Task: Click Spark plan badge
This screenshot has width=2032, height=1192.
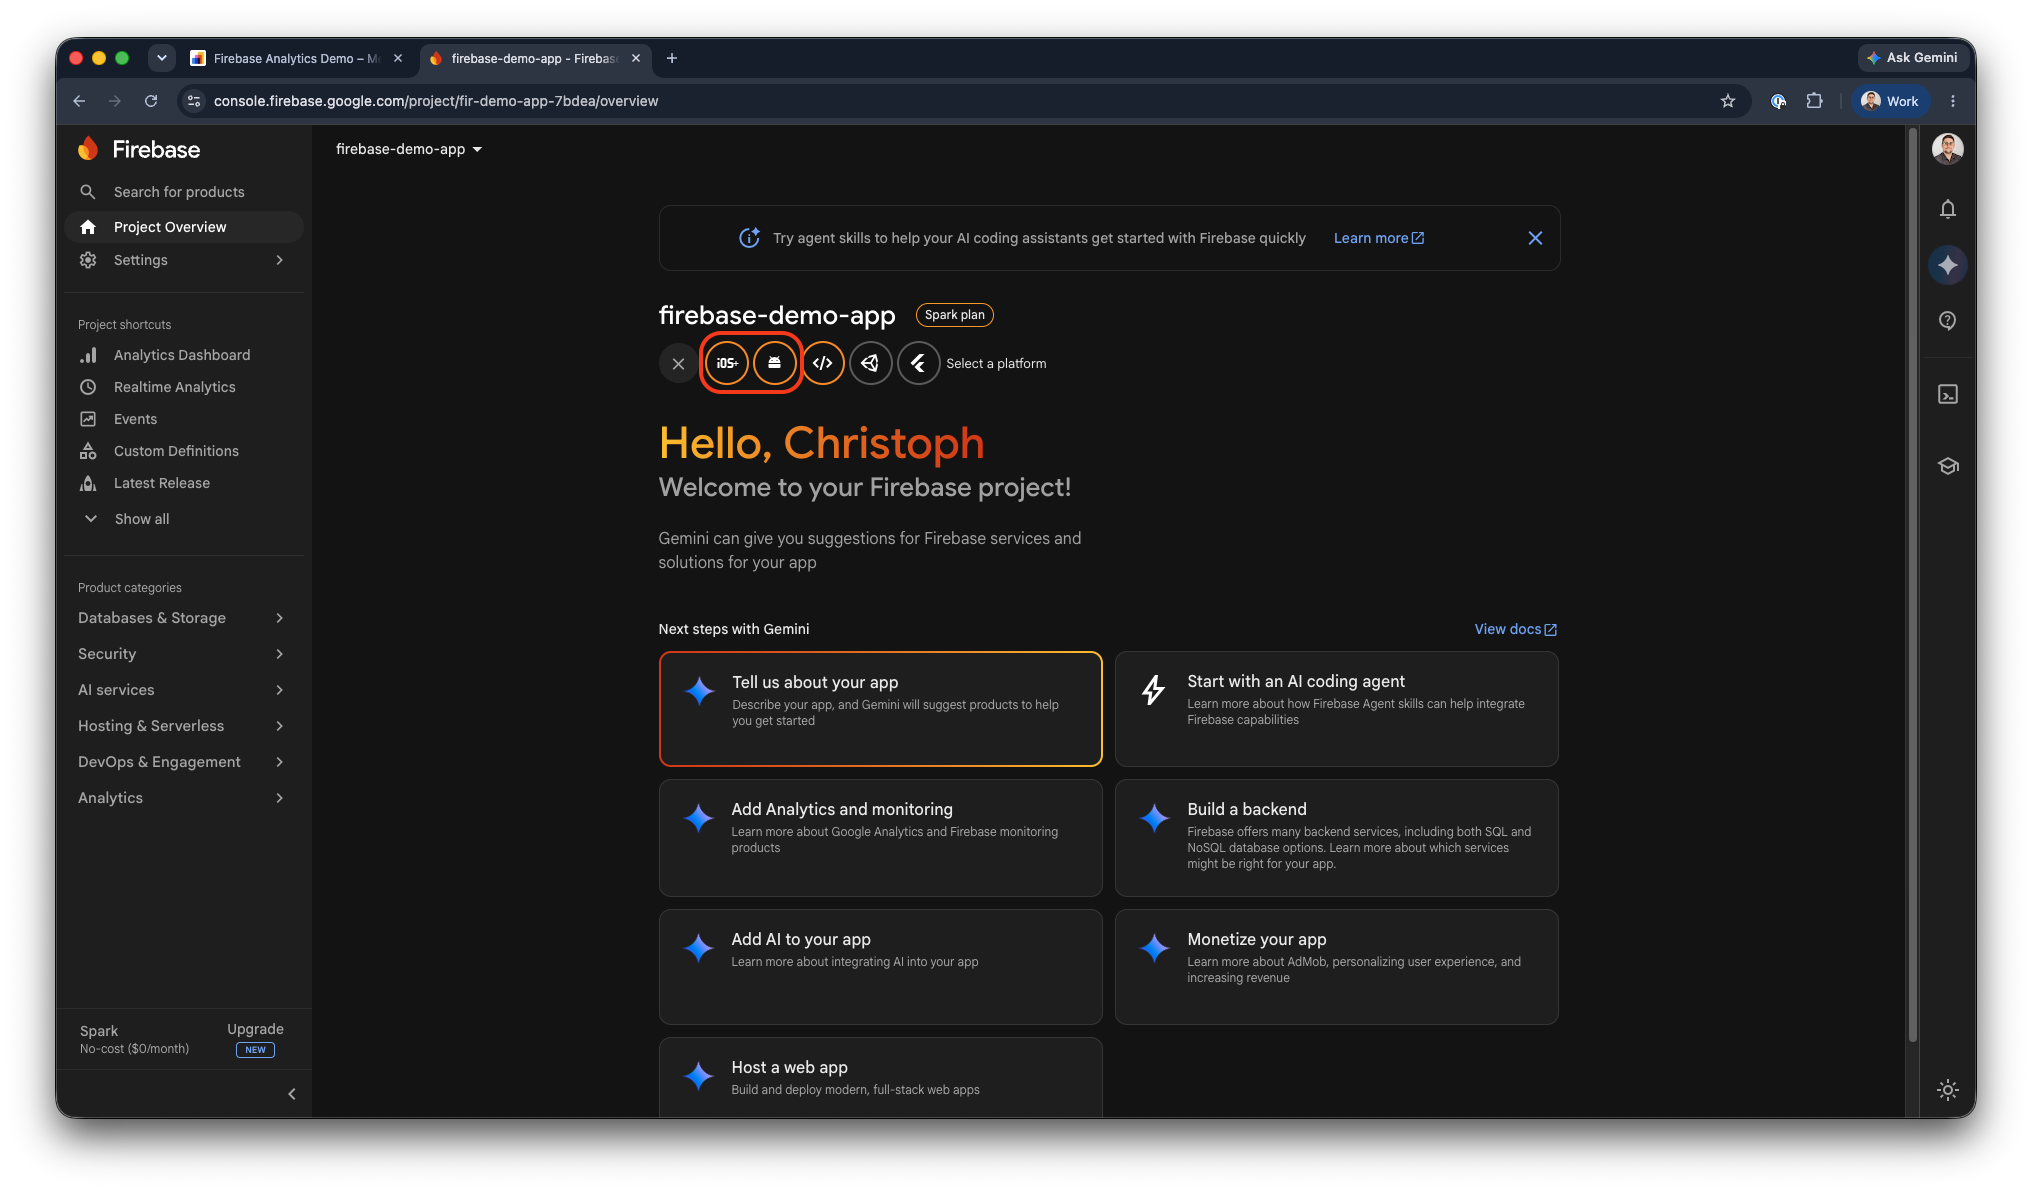Action: coord(954,315)
